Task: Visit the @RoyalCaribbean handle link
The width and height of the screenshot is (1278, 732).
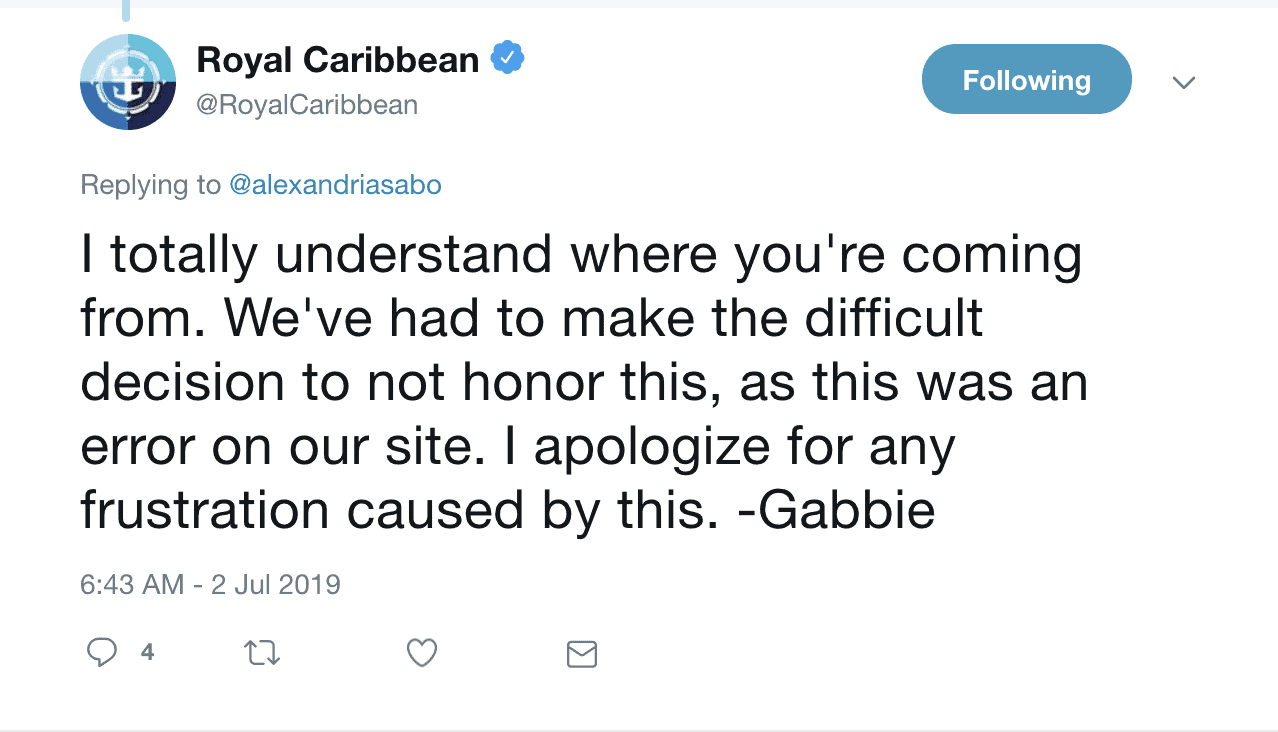Action: (307, 105)
